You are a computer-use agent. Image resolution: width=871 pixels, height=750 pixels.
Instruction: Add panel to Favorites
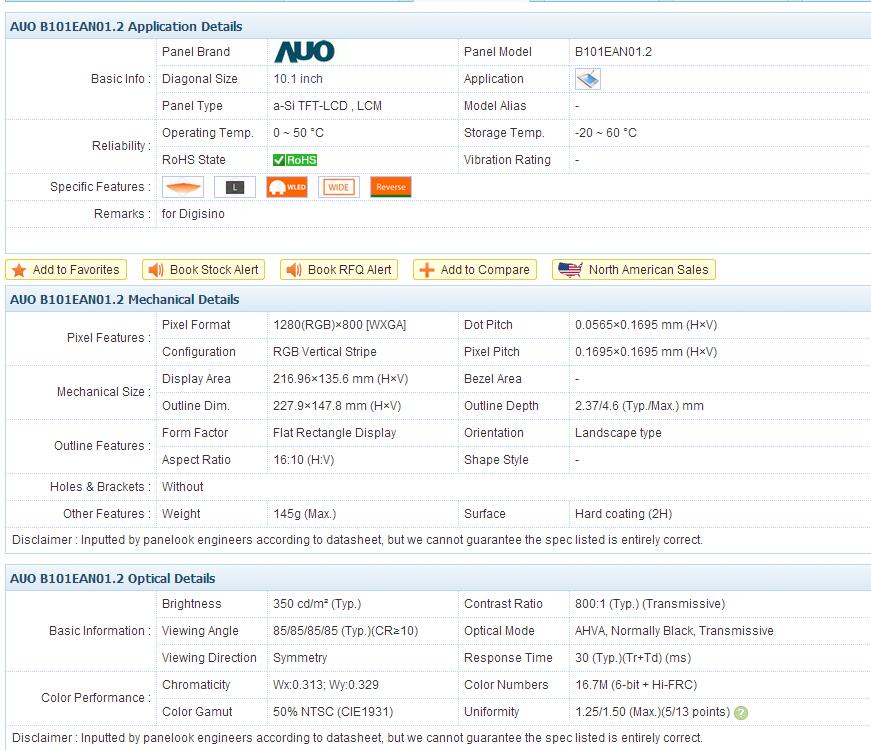point(66,270)
